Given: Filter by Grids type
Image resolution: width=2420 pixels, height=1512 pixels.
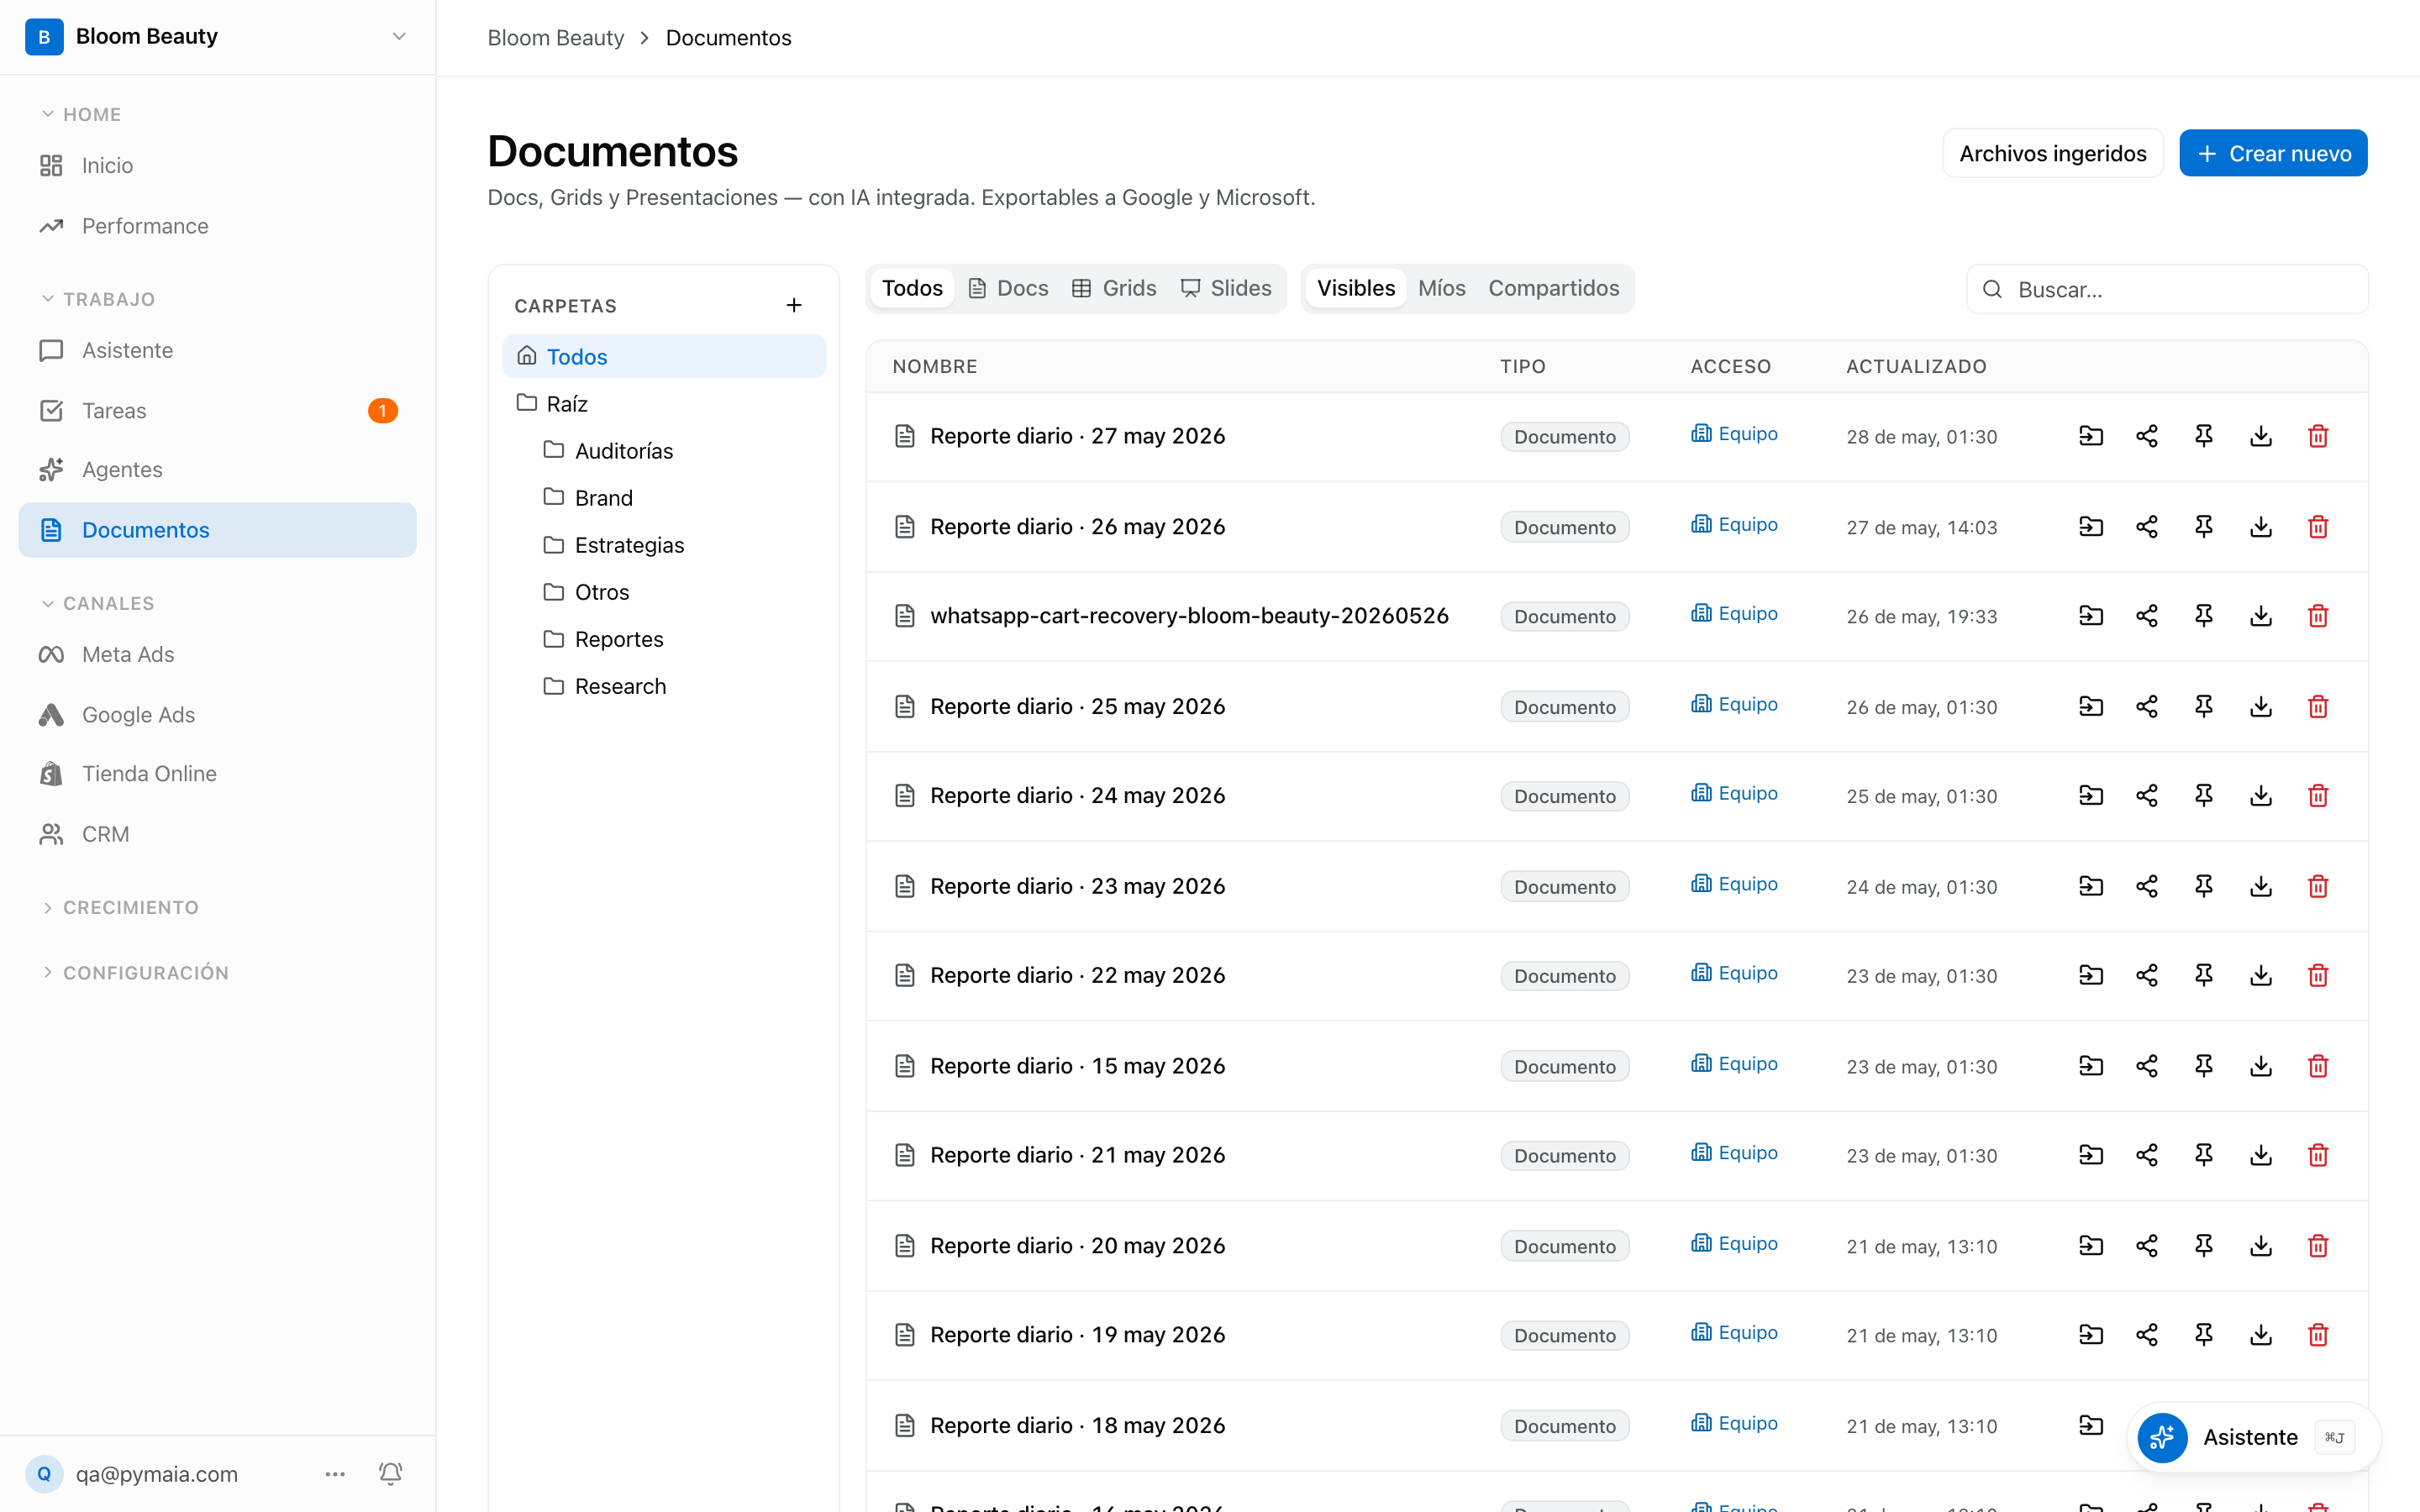Looking at the screenshot, I should [1113, 288].
